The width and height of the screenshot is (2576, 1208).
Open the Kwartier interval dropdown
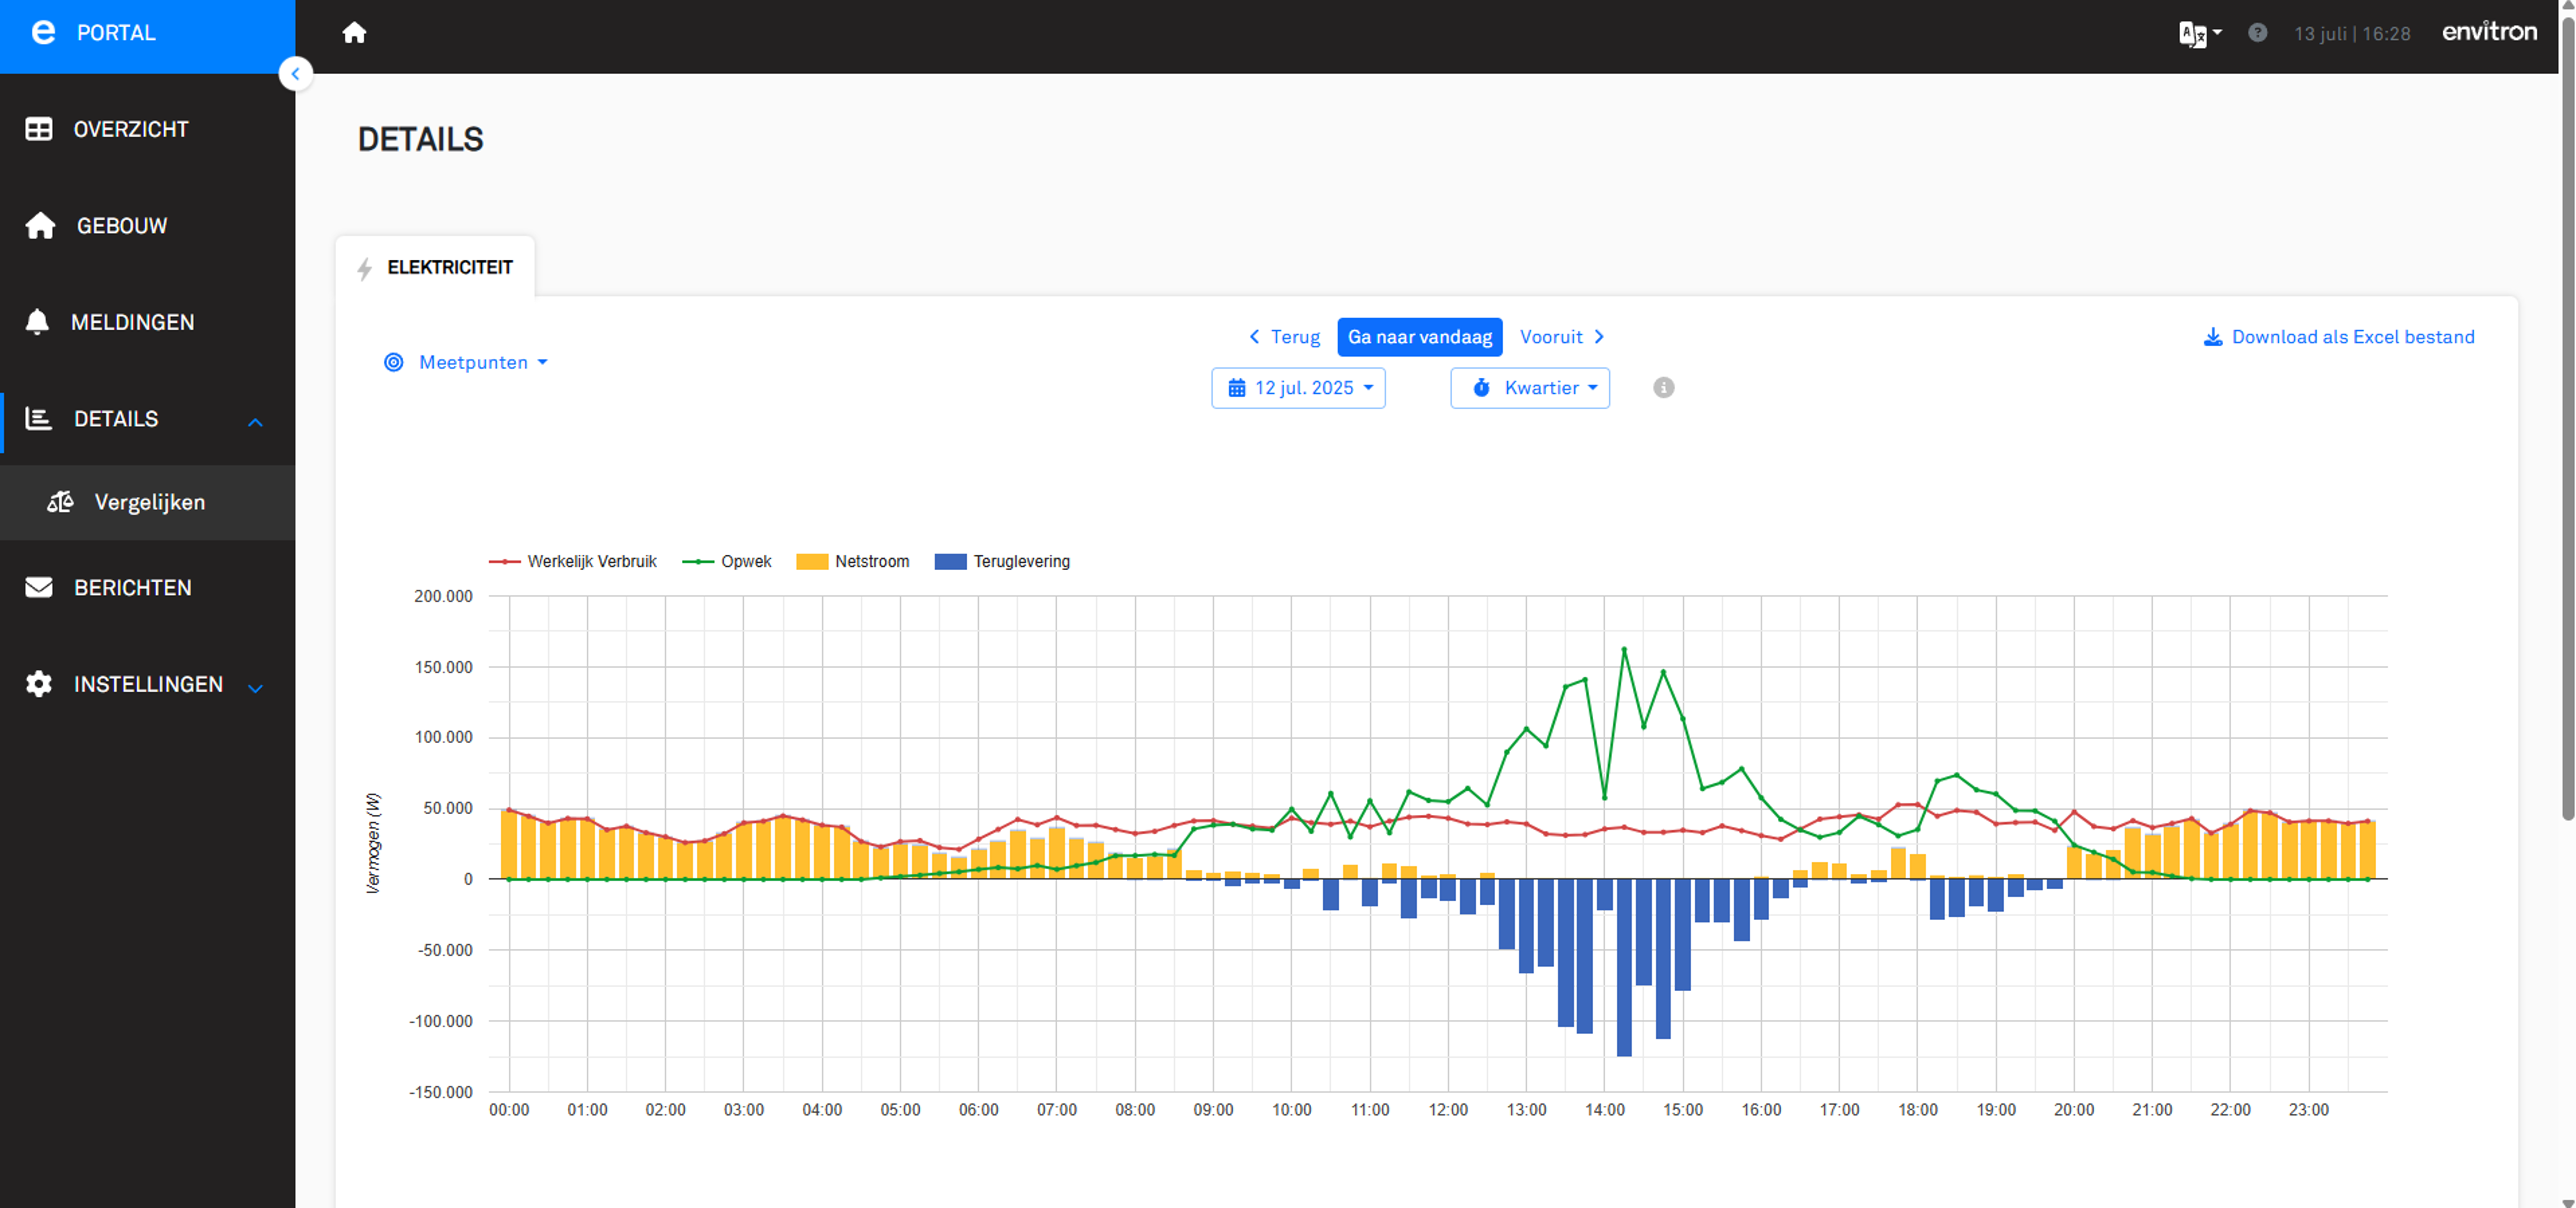coord(1530,388)
